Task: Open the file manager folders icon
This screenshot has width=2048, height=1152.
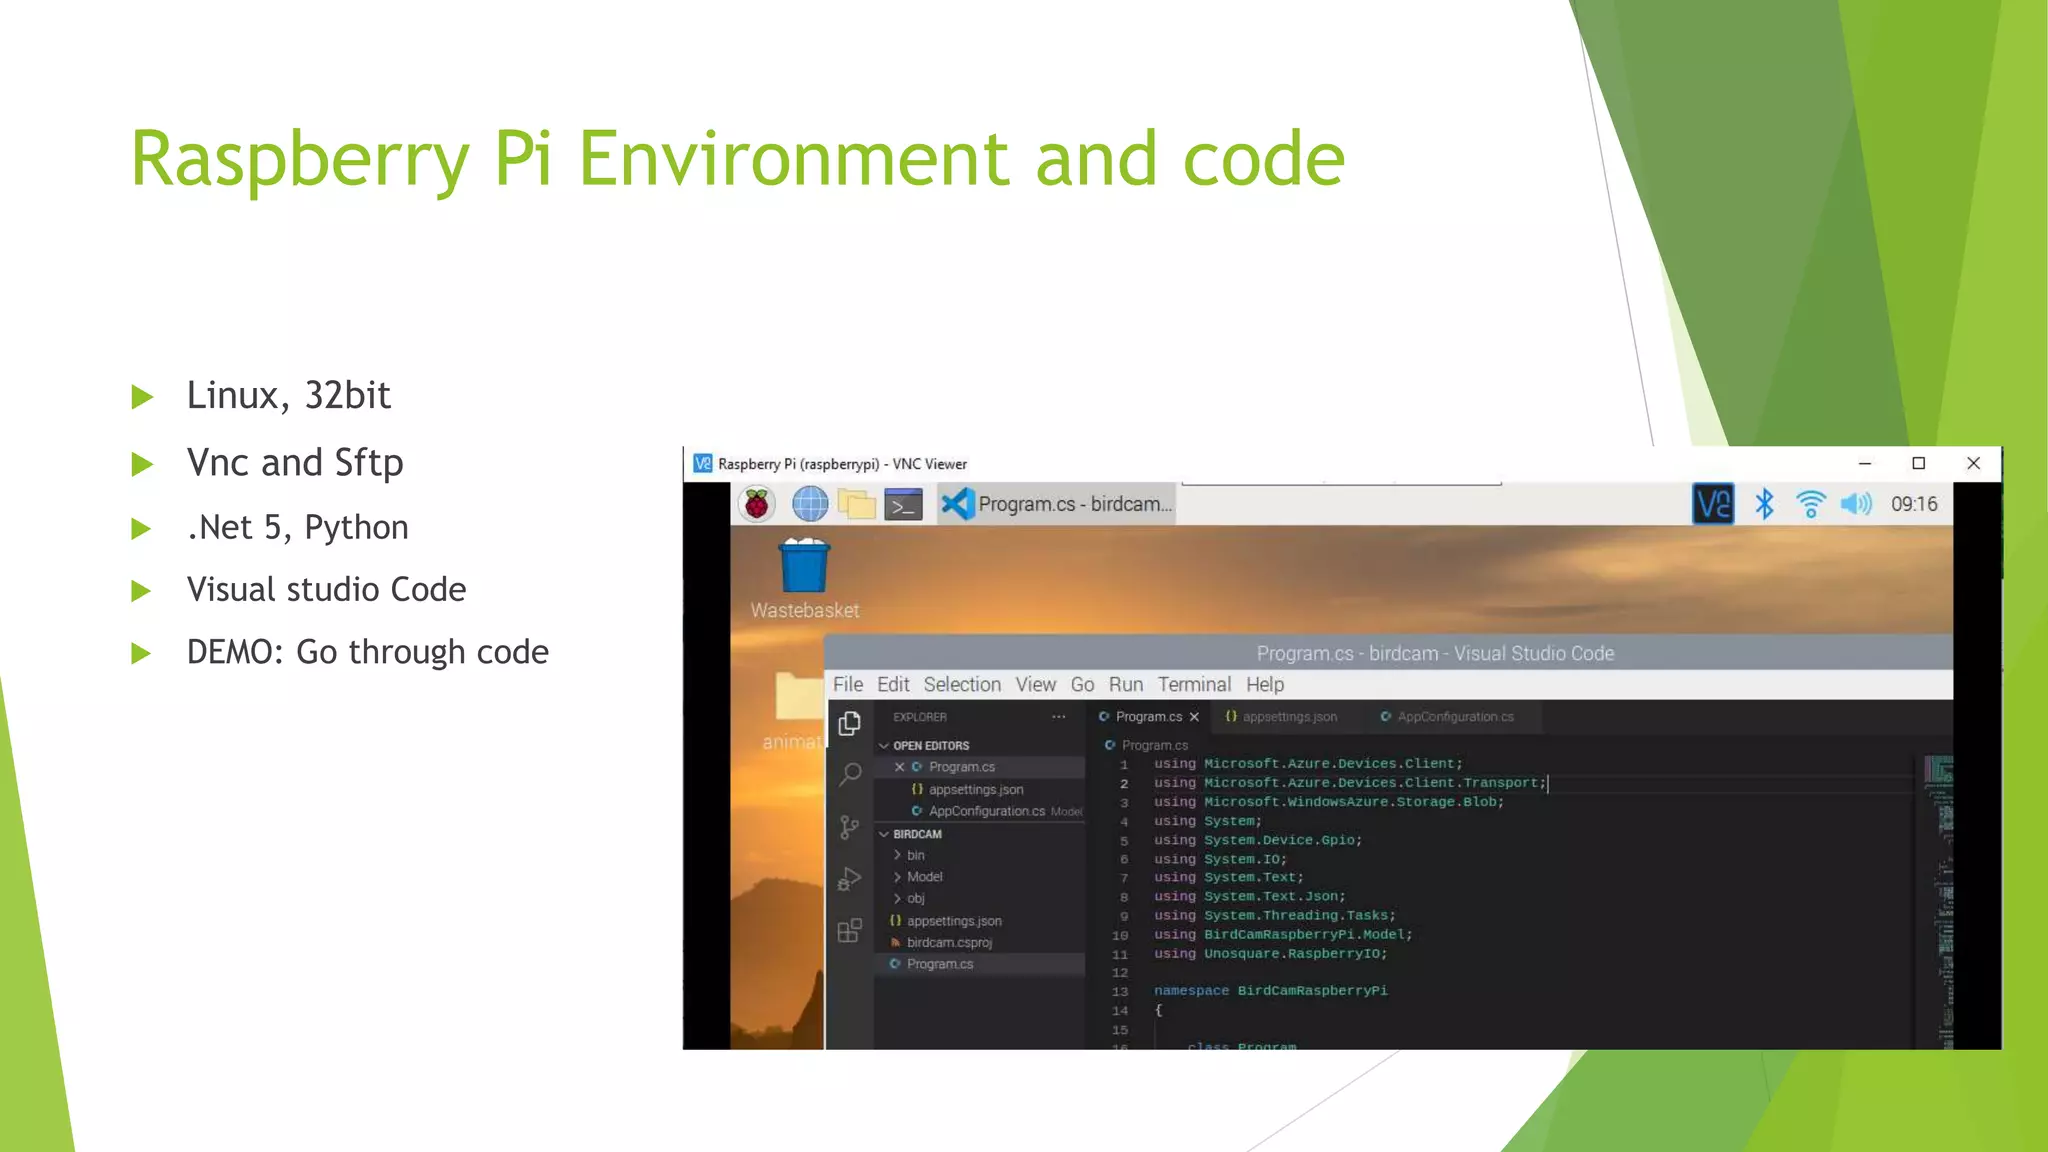Action: [x=856, y=504]
